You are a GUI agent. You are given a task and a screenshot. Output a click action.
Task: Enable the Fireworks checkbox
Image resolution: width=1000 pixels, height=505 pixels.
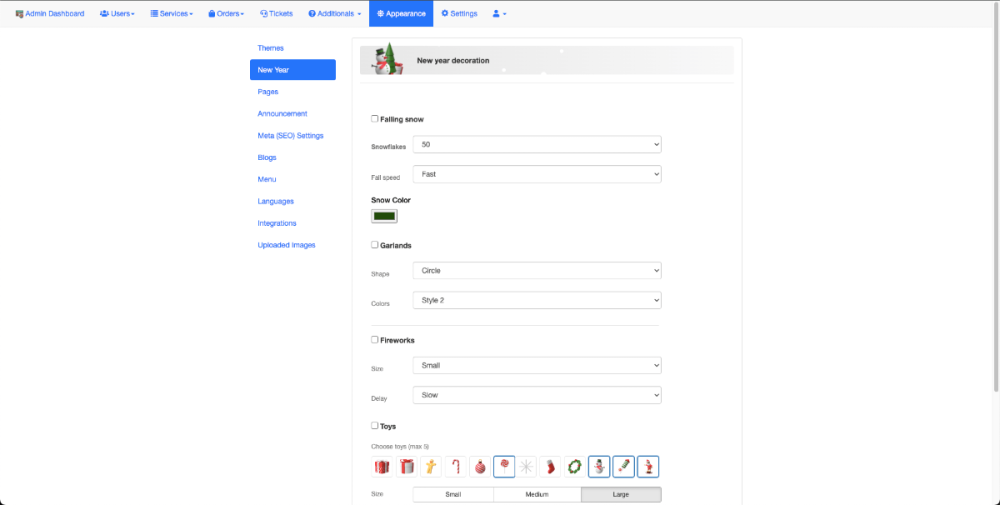[375, 340]
